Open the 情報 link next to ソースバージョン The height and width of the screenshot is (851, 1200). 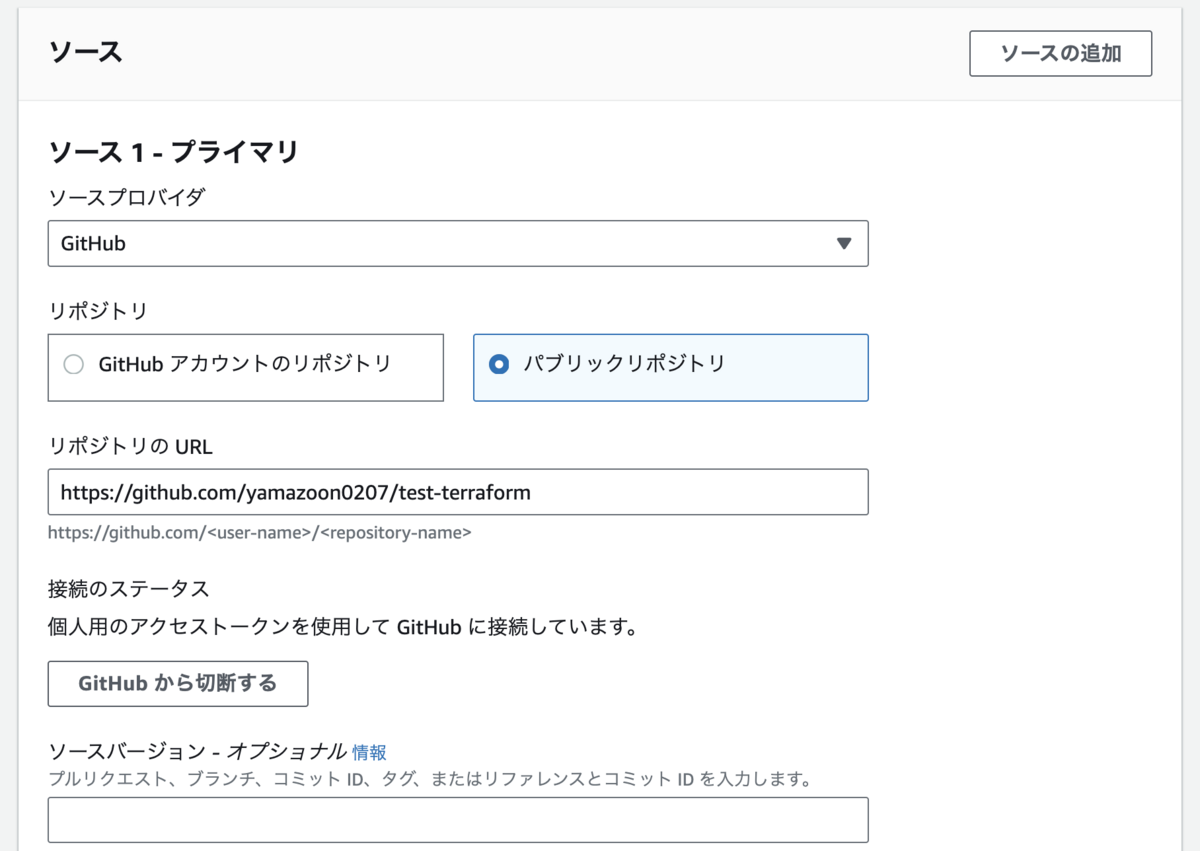pyautogui.click(x=369, y=752)
